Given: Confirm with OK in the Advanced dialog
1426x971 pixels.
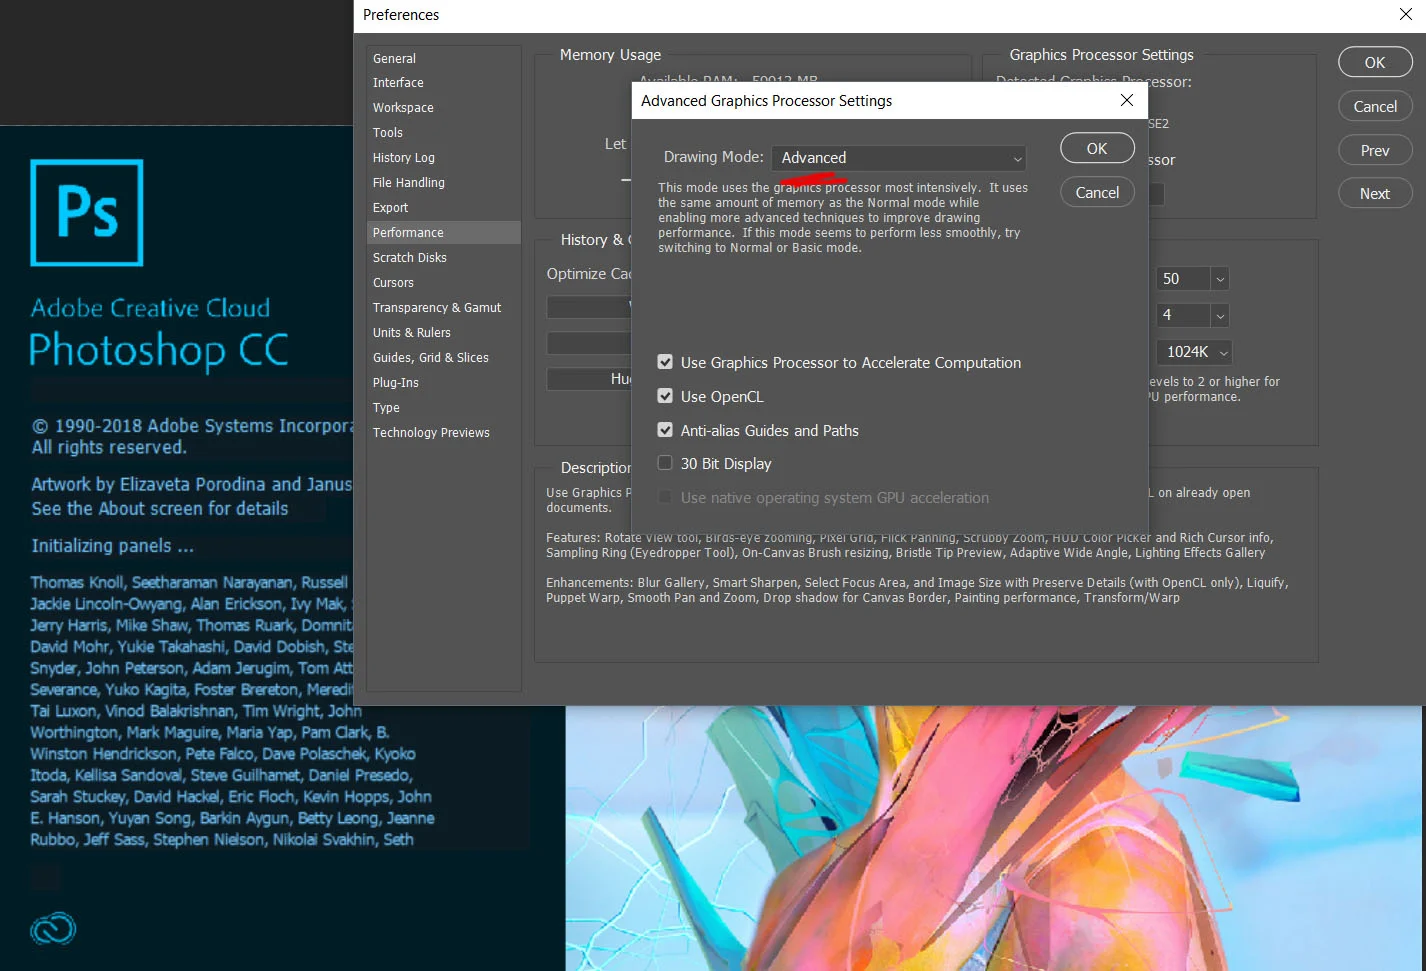Looking at the screenshot, I should [x=1097, y=147].
